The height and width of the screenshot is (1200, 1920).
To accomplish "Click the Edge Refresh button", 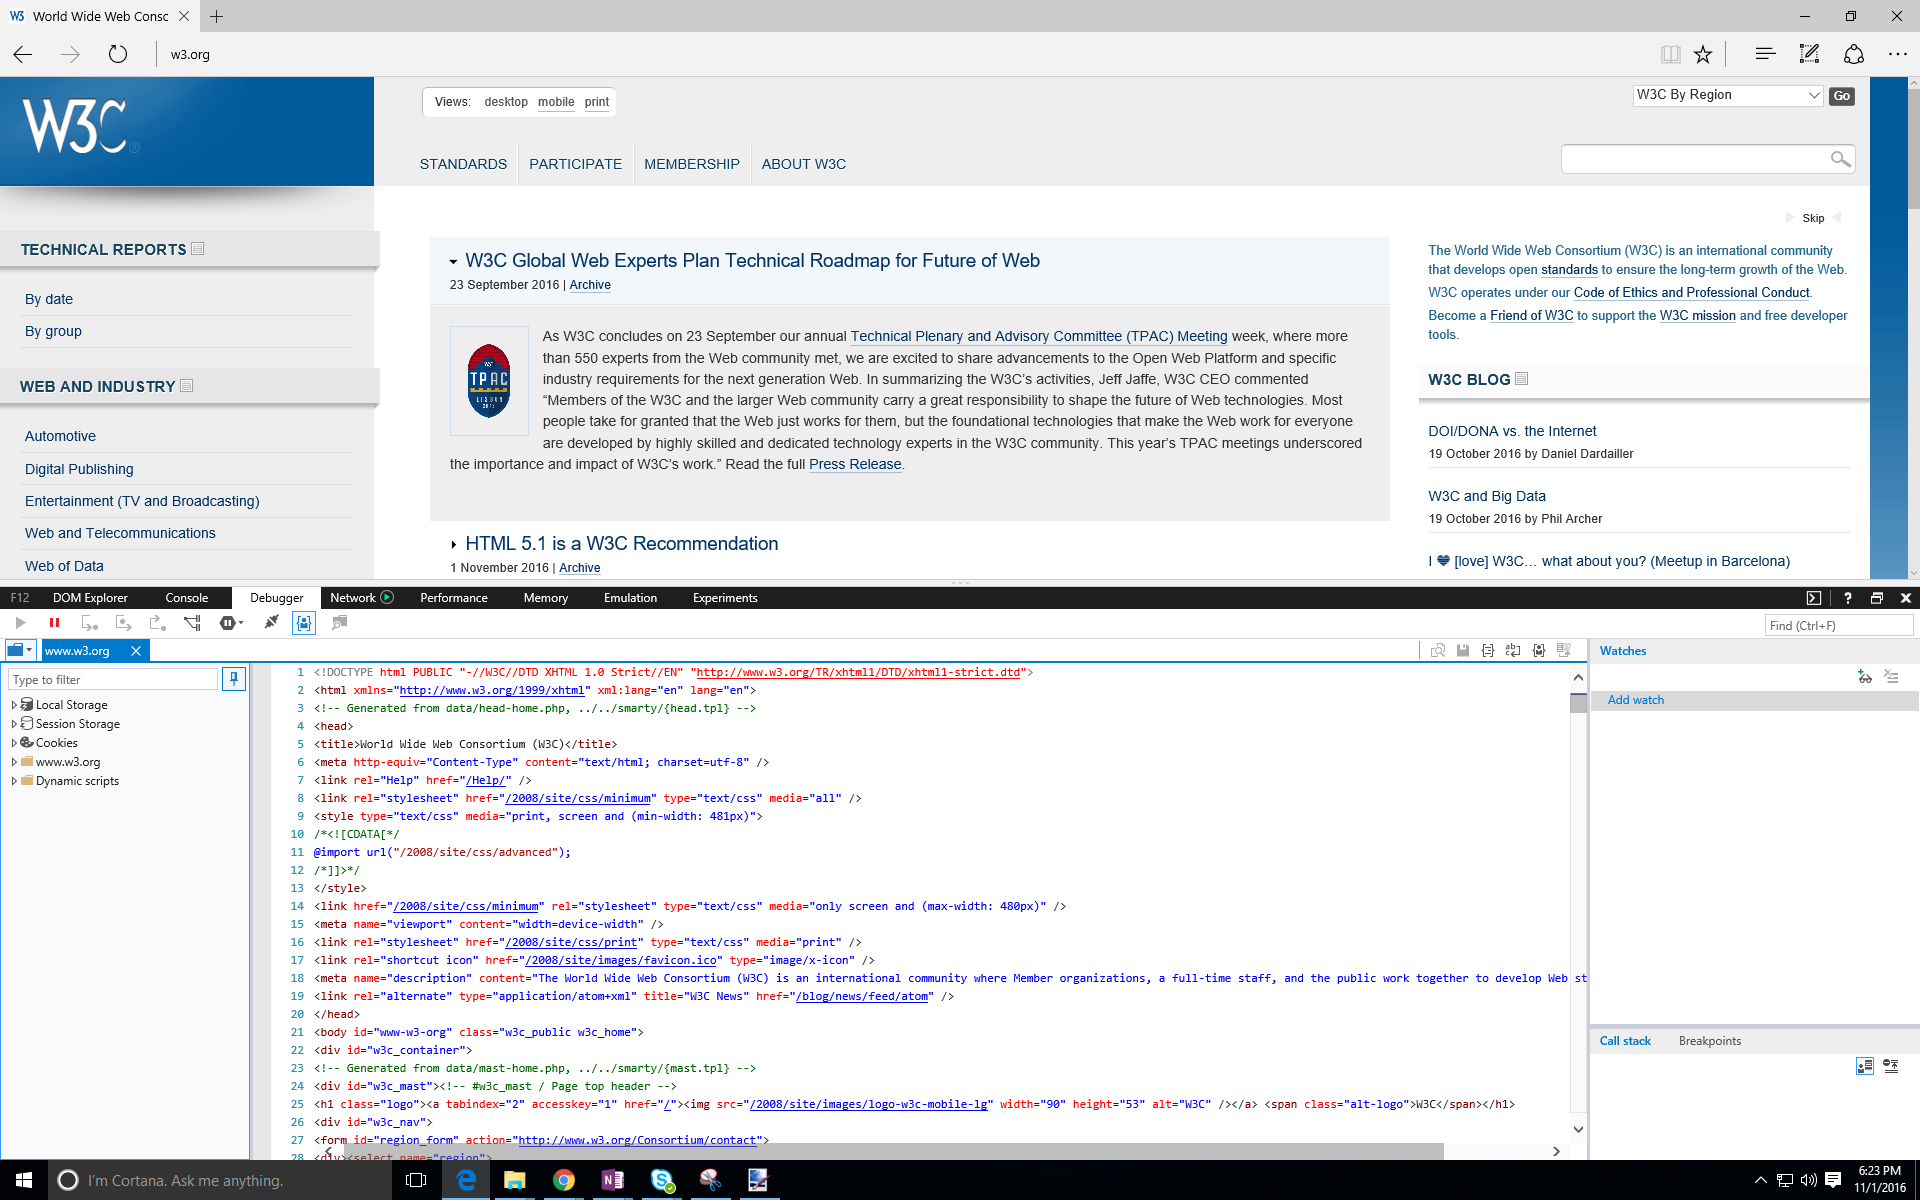I will coord(118,54).
